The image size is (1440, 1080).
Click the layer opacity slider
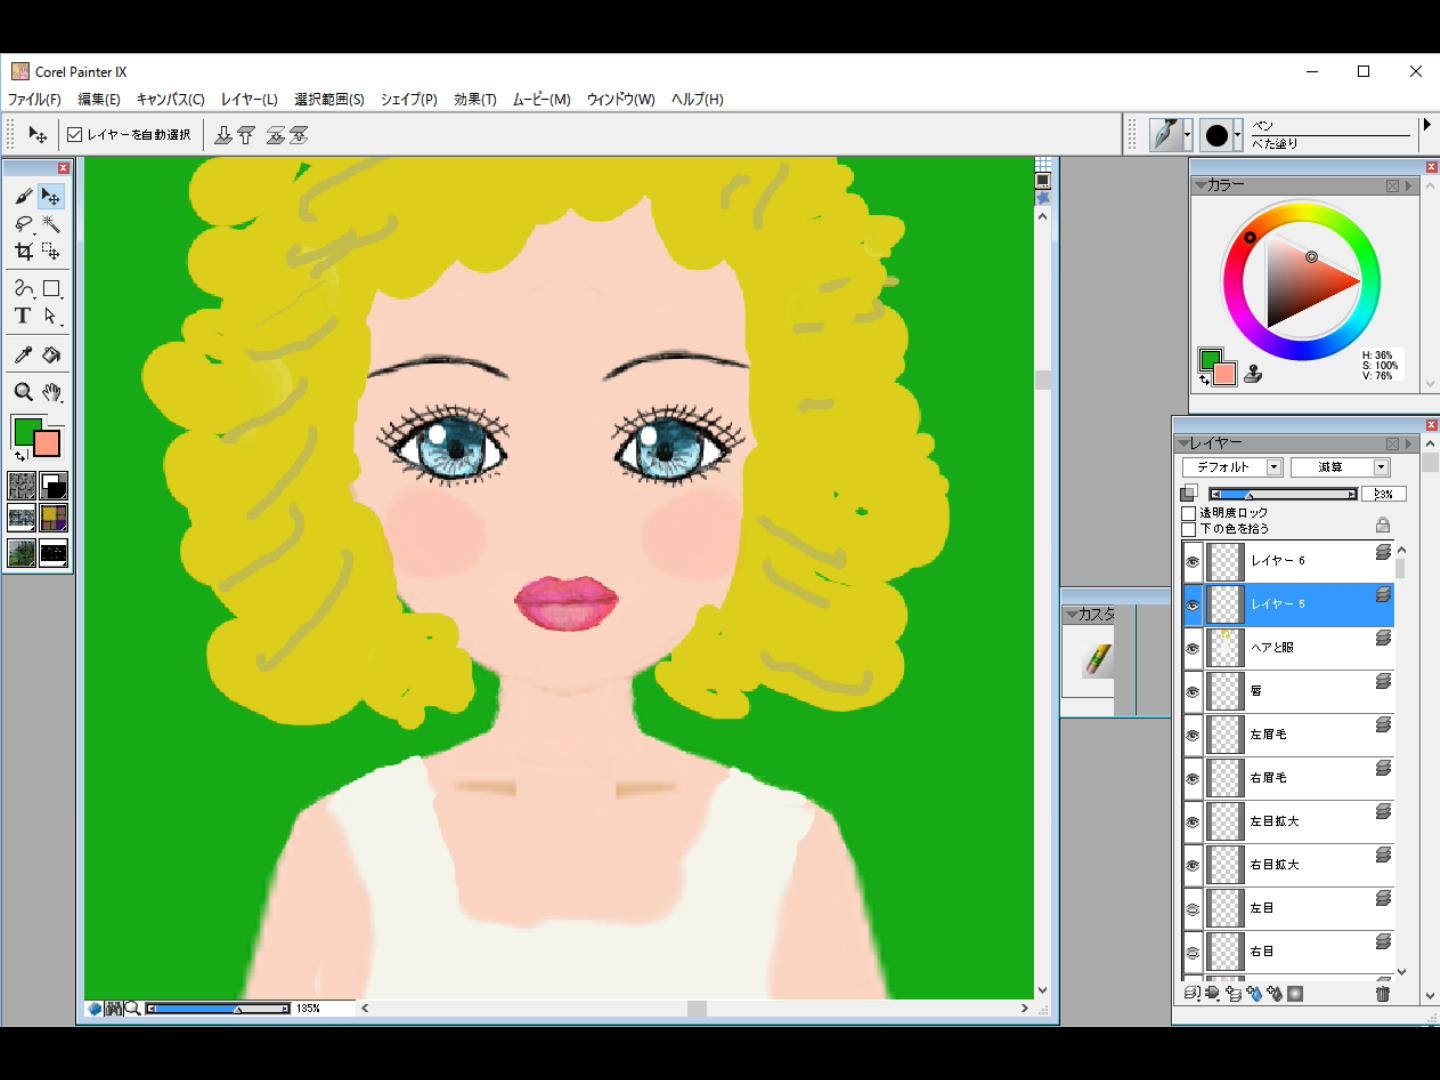[x=1283, y=494]
